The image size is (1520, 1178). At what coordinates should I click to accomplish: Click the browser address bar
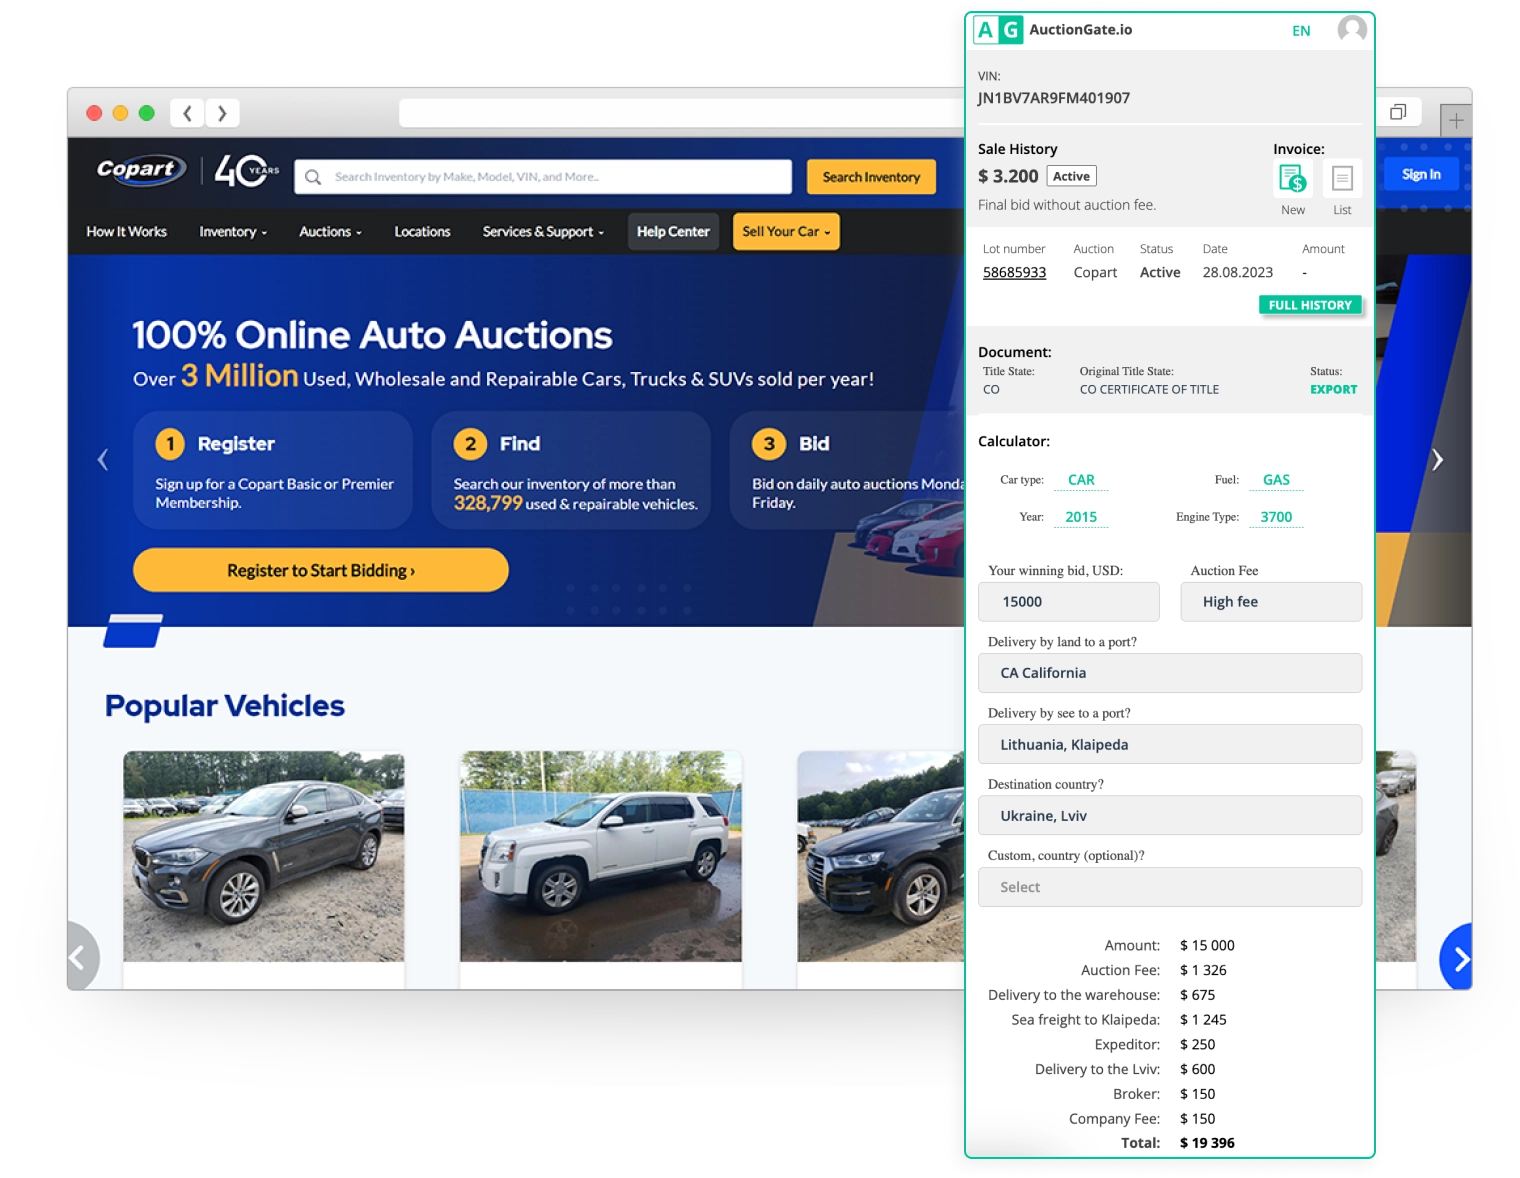pos(680,113)
